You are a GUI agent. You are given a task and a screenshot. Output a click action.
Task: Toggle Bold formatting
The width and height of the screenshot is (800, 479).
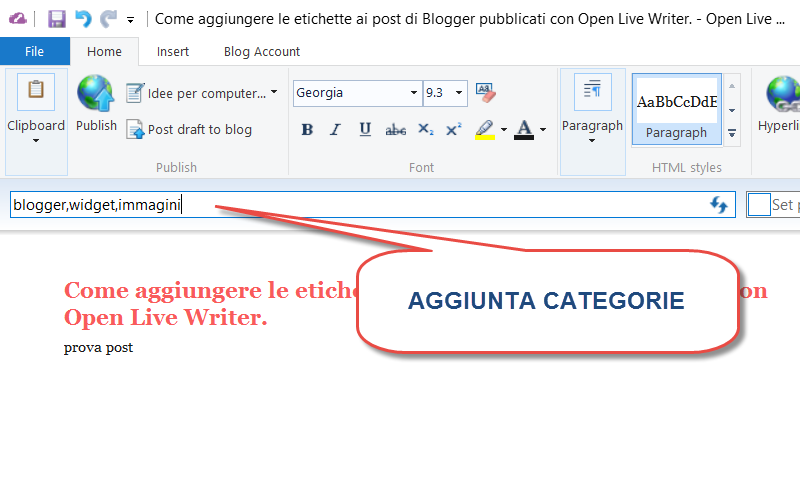coord(307,130)
